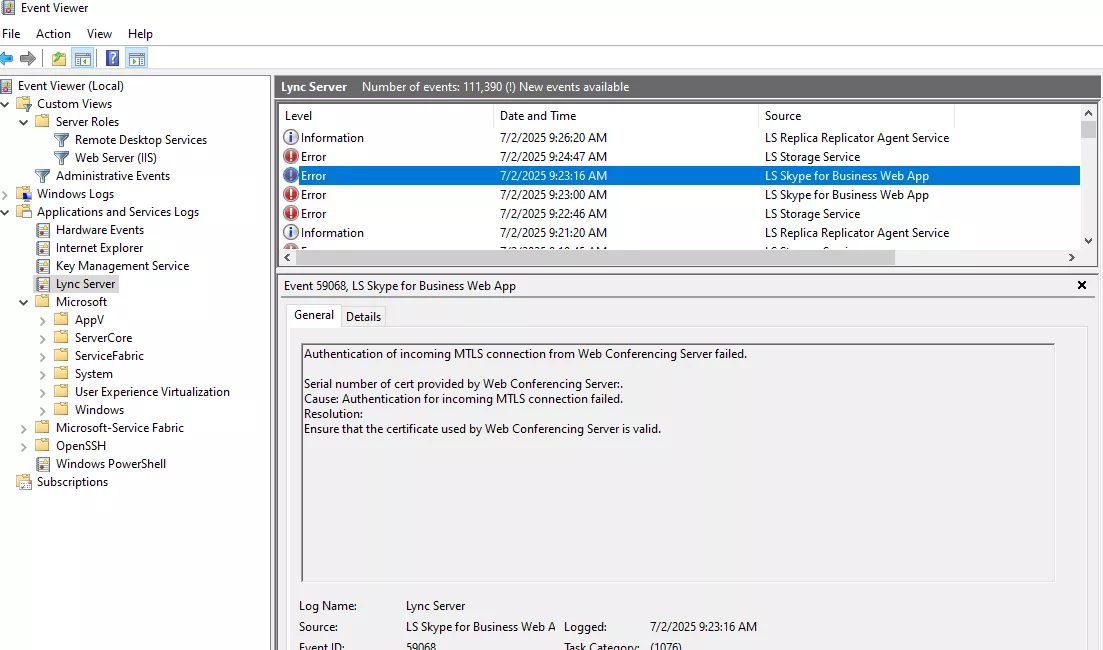Image resolution: width=1103 pixels, height=650 pixels.
Task: Click the Back arrow toolbar icon
Action: 6,58
